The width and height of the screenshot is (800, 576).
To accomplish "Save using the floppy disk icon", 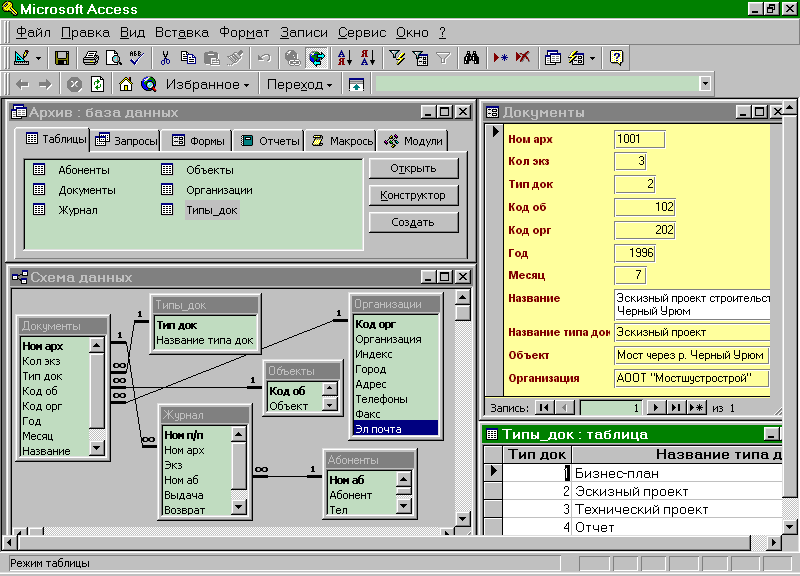I will [62, 58].
